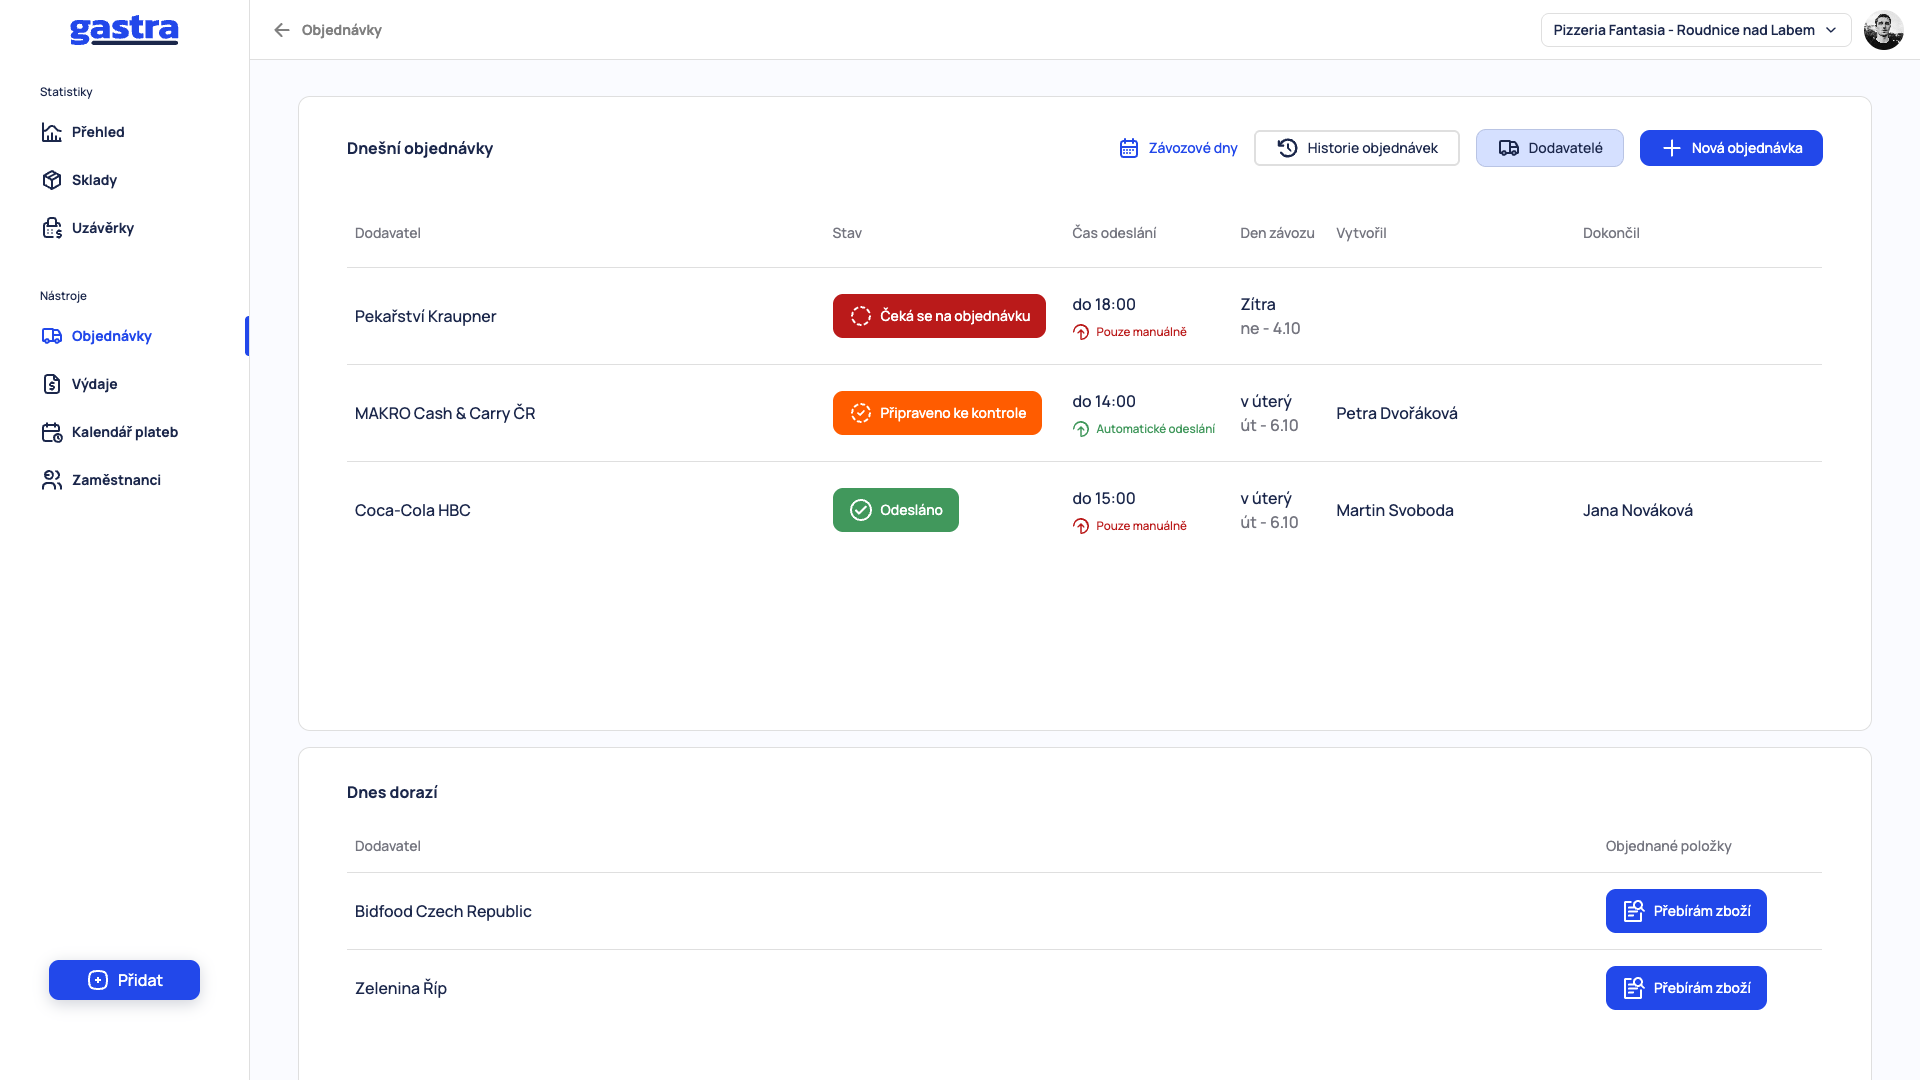
Task: Click the Kalendář plateb calendar icon
Action: point(52,432)
